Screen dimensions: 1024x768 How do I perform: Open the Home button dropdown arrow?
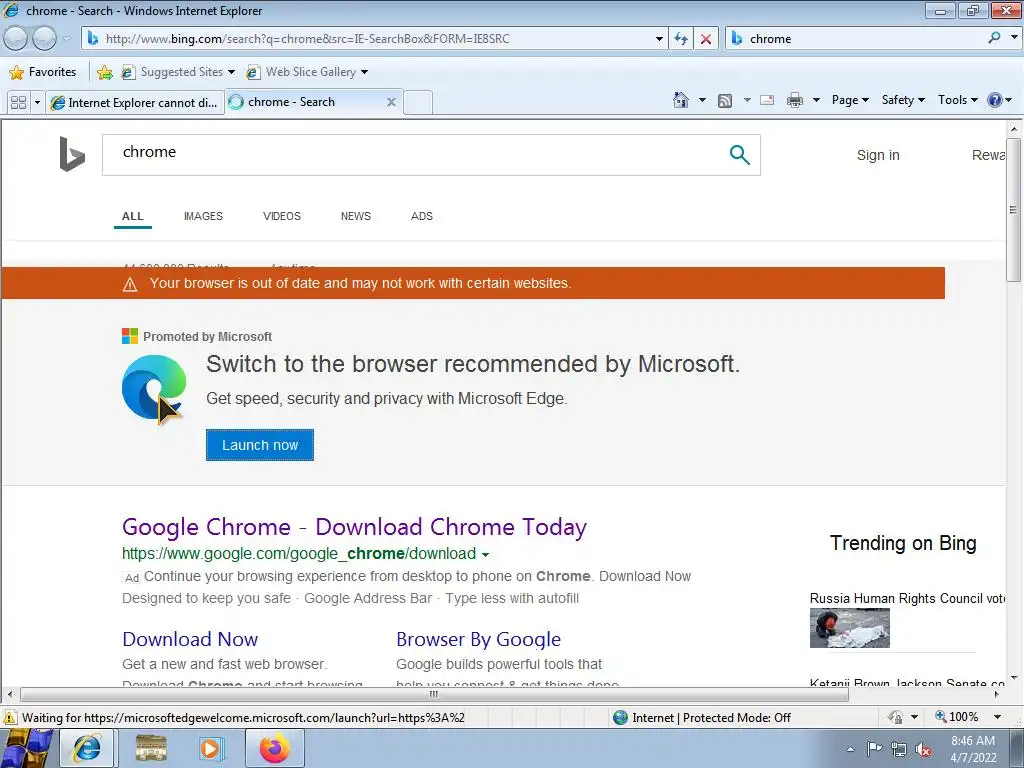702,100
